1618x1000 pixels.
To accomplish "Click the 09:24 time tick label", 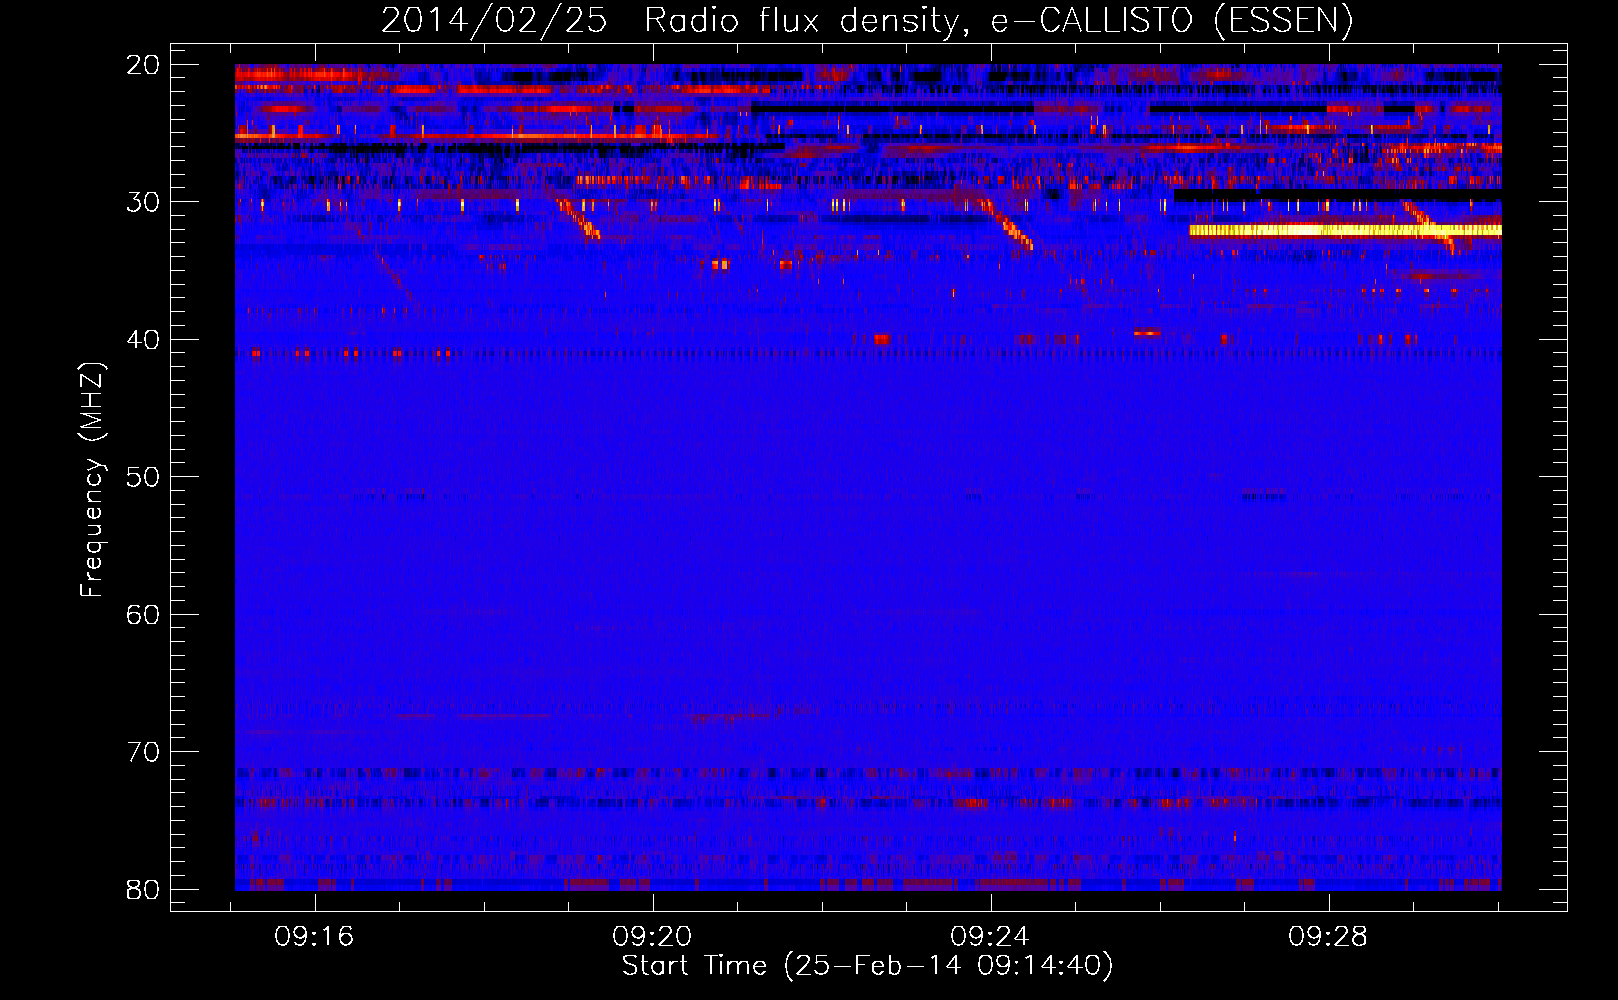I will point(990,937).
